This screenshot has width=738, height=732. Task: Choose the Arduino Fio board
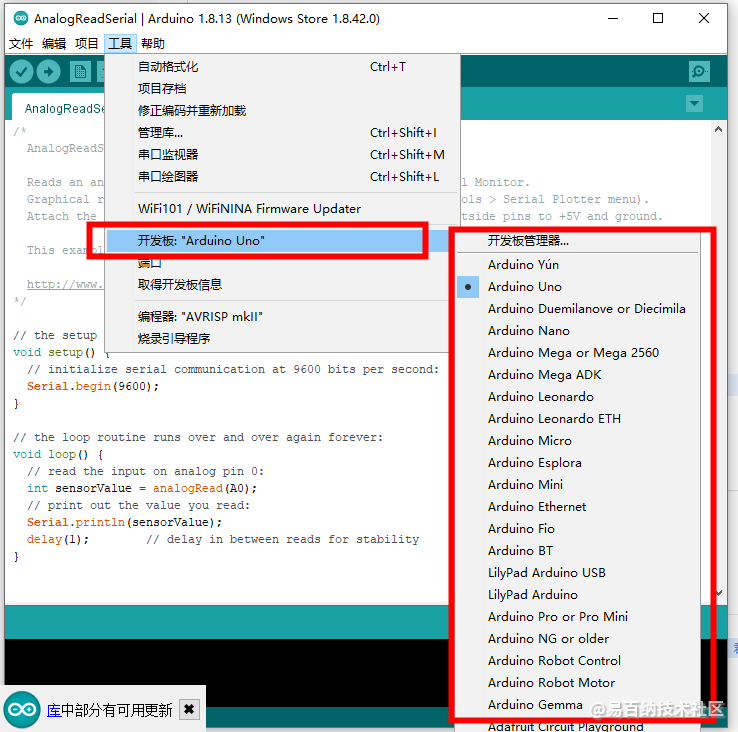578,529
